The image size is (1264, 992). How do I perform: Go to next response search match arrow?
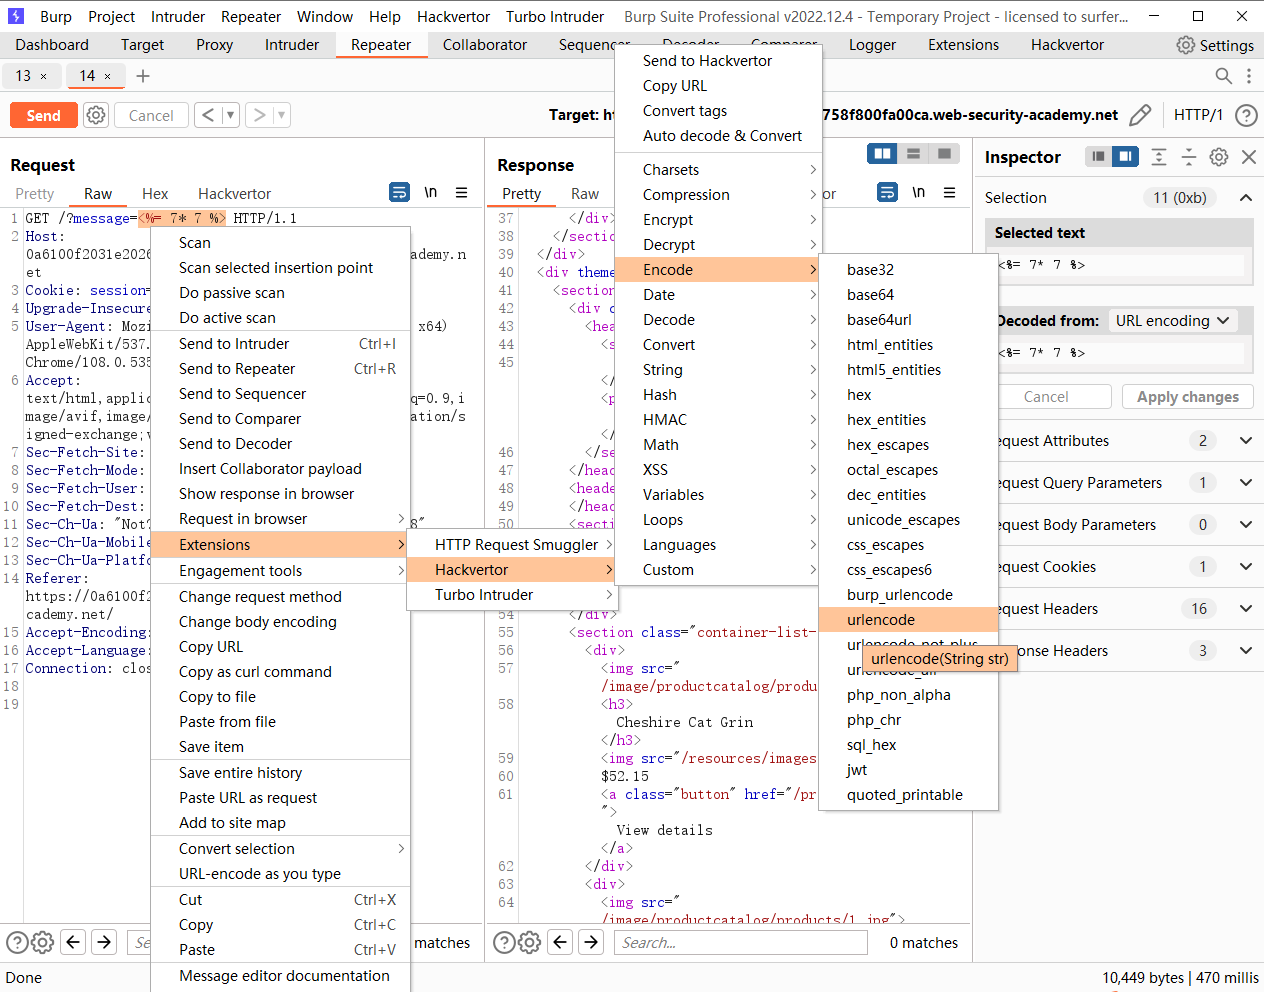coord(592,942)
